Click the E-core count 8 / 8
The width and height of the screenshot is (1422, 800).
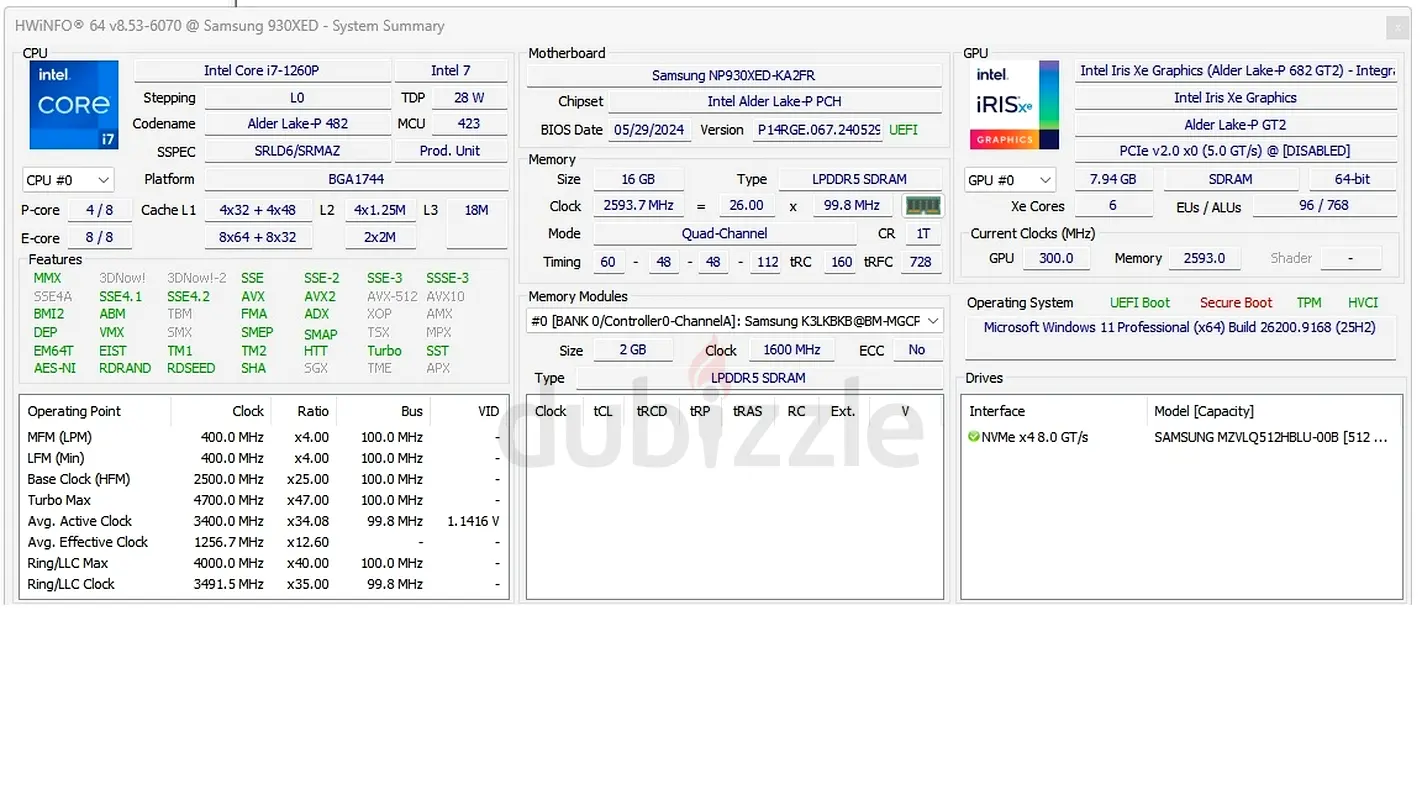(x=100, y=238)
